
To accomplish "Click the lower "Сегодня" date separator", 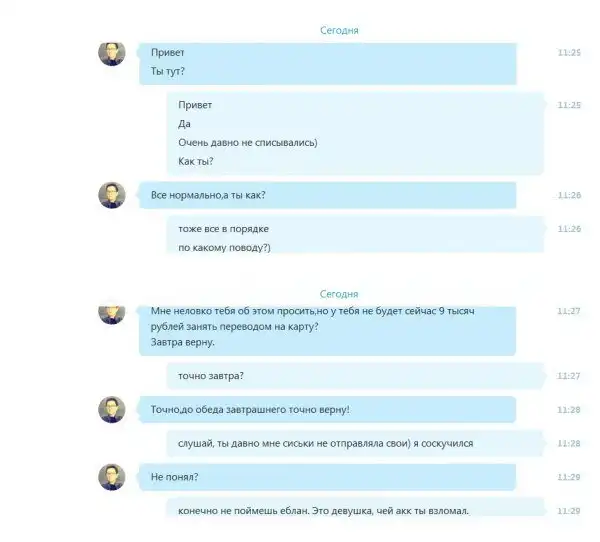I will 339,294.
